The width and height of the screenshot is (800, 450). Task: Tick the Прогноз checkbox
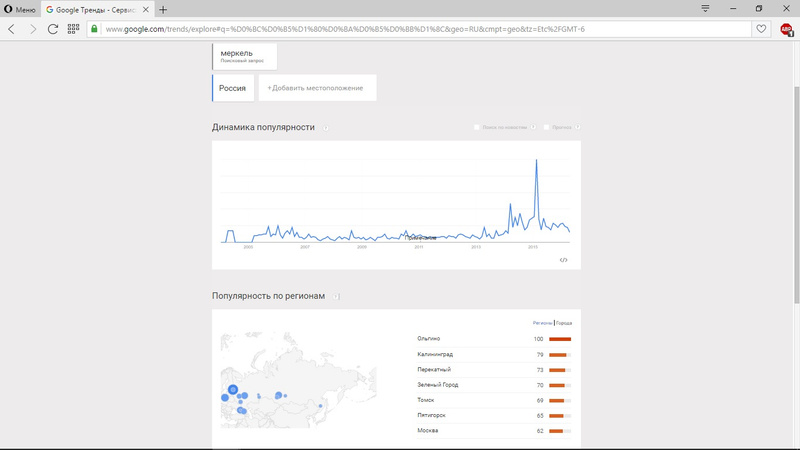click(x=546, y=127)
